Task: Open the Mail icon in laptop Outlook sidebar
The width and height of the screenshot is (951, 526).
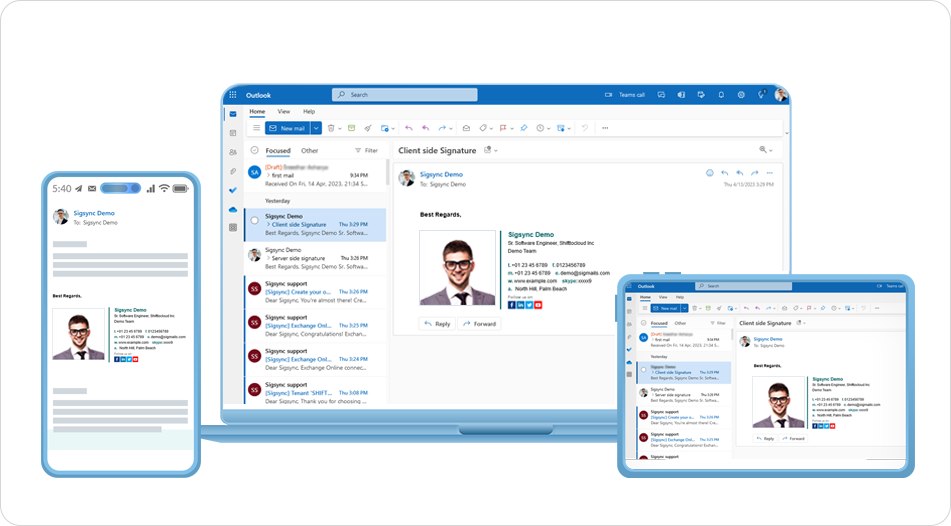Action: [233, 114]
